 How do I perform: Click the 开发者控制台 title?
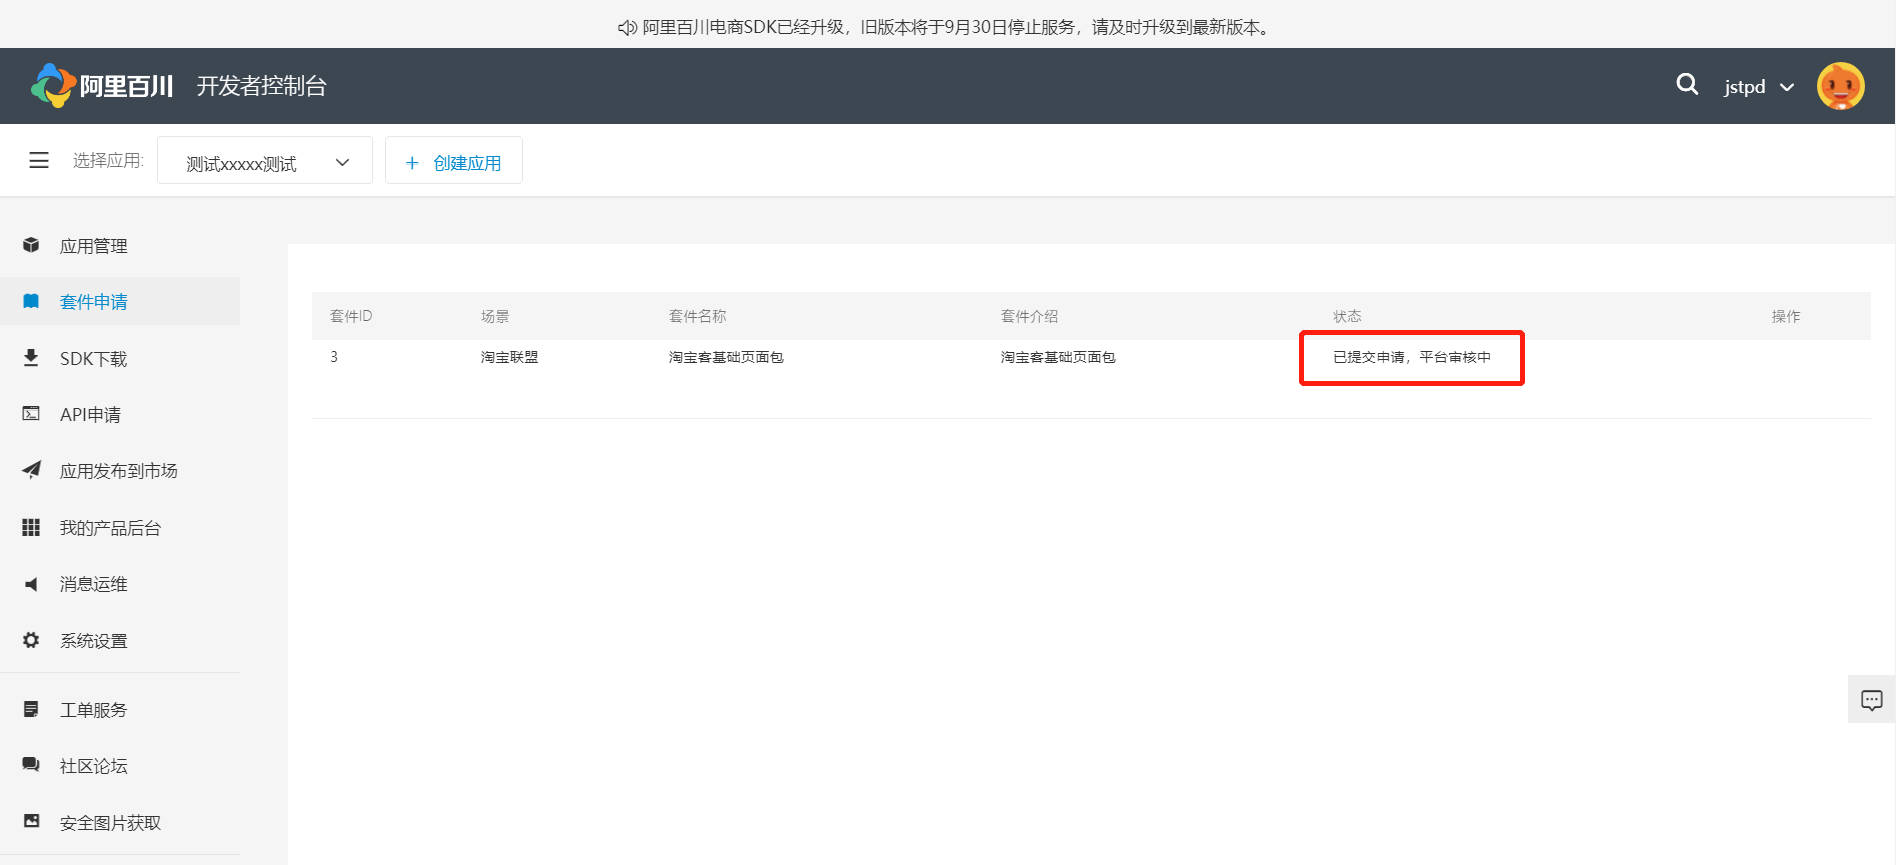[x=262, y=86]
